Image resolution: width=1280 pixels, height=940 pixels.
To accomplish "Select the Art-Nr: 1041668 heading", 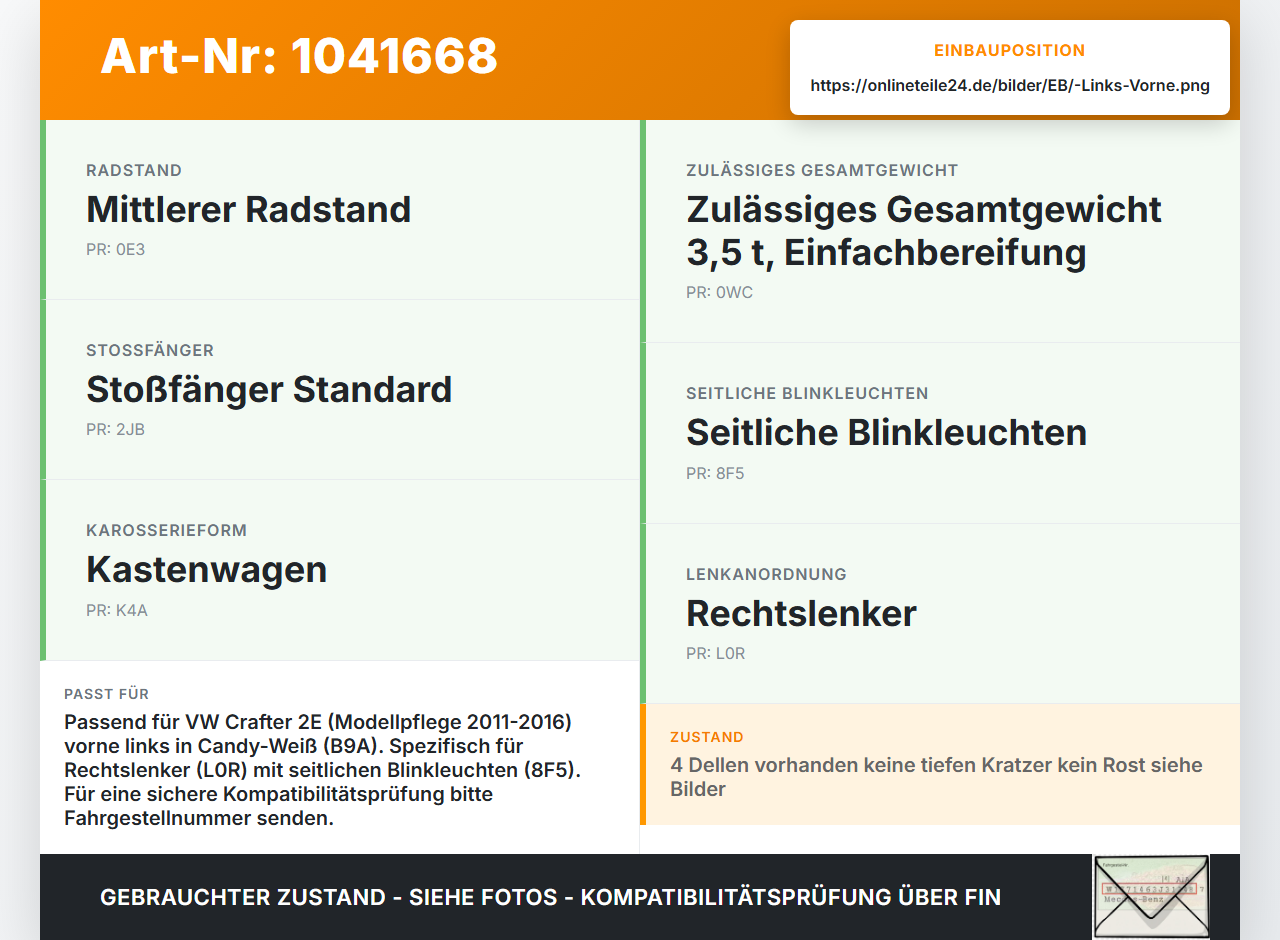I will pos(299,56).
